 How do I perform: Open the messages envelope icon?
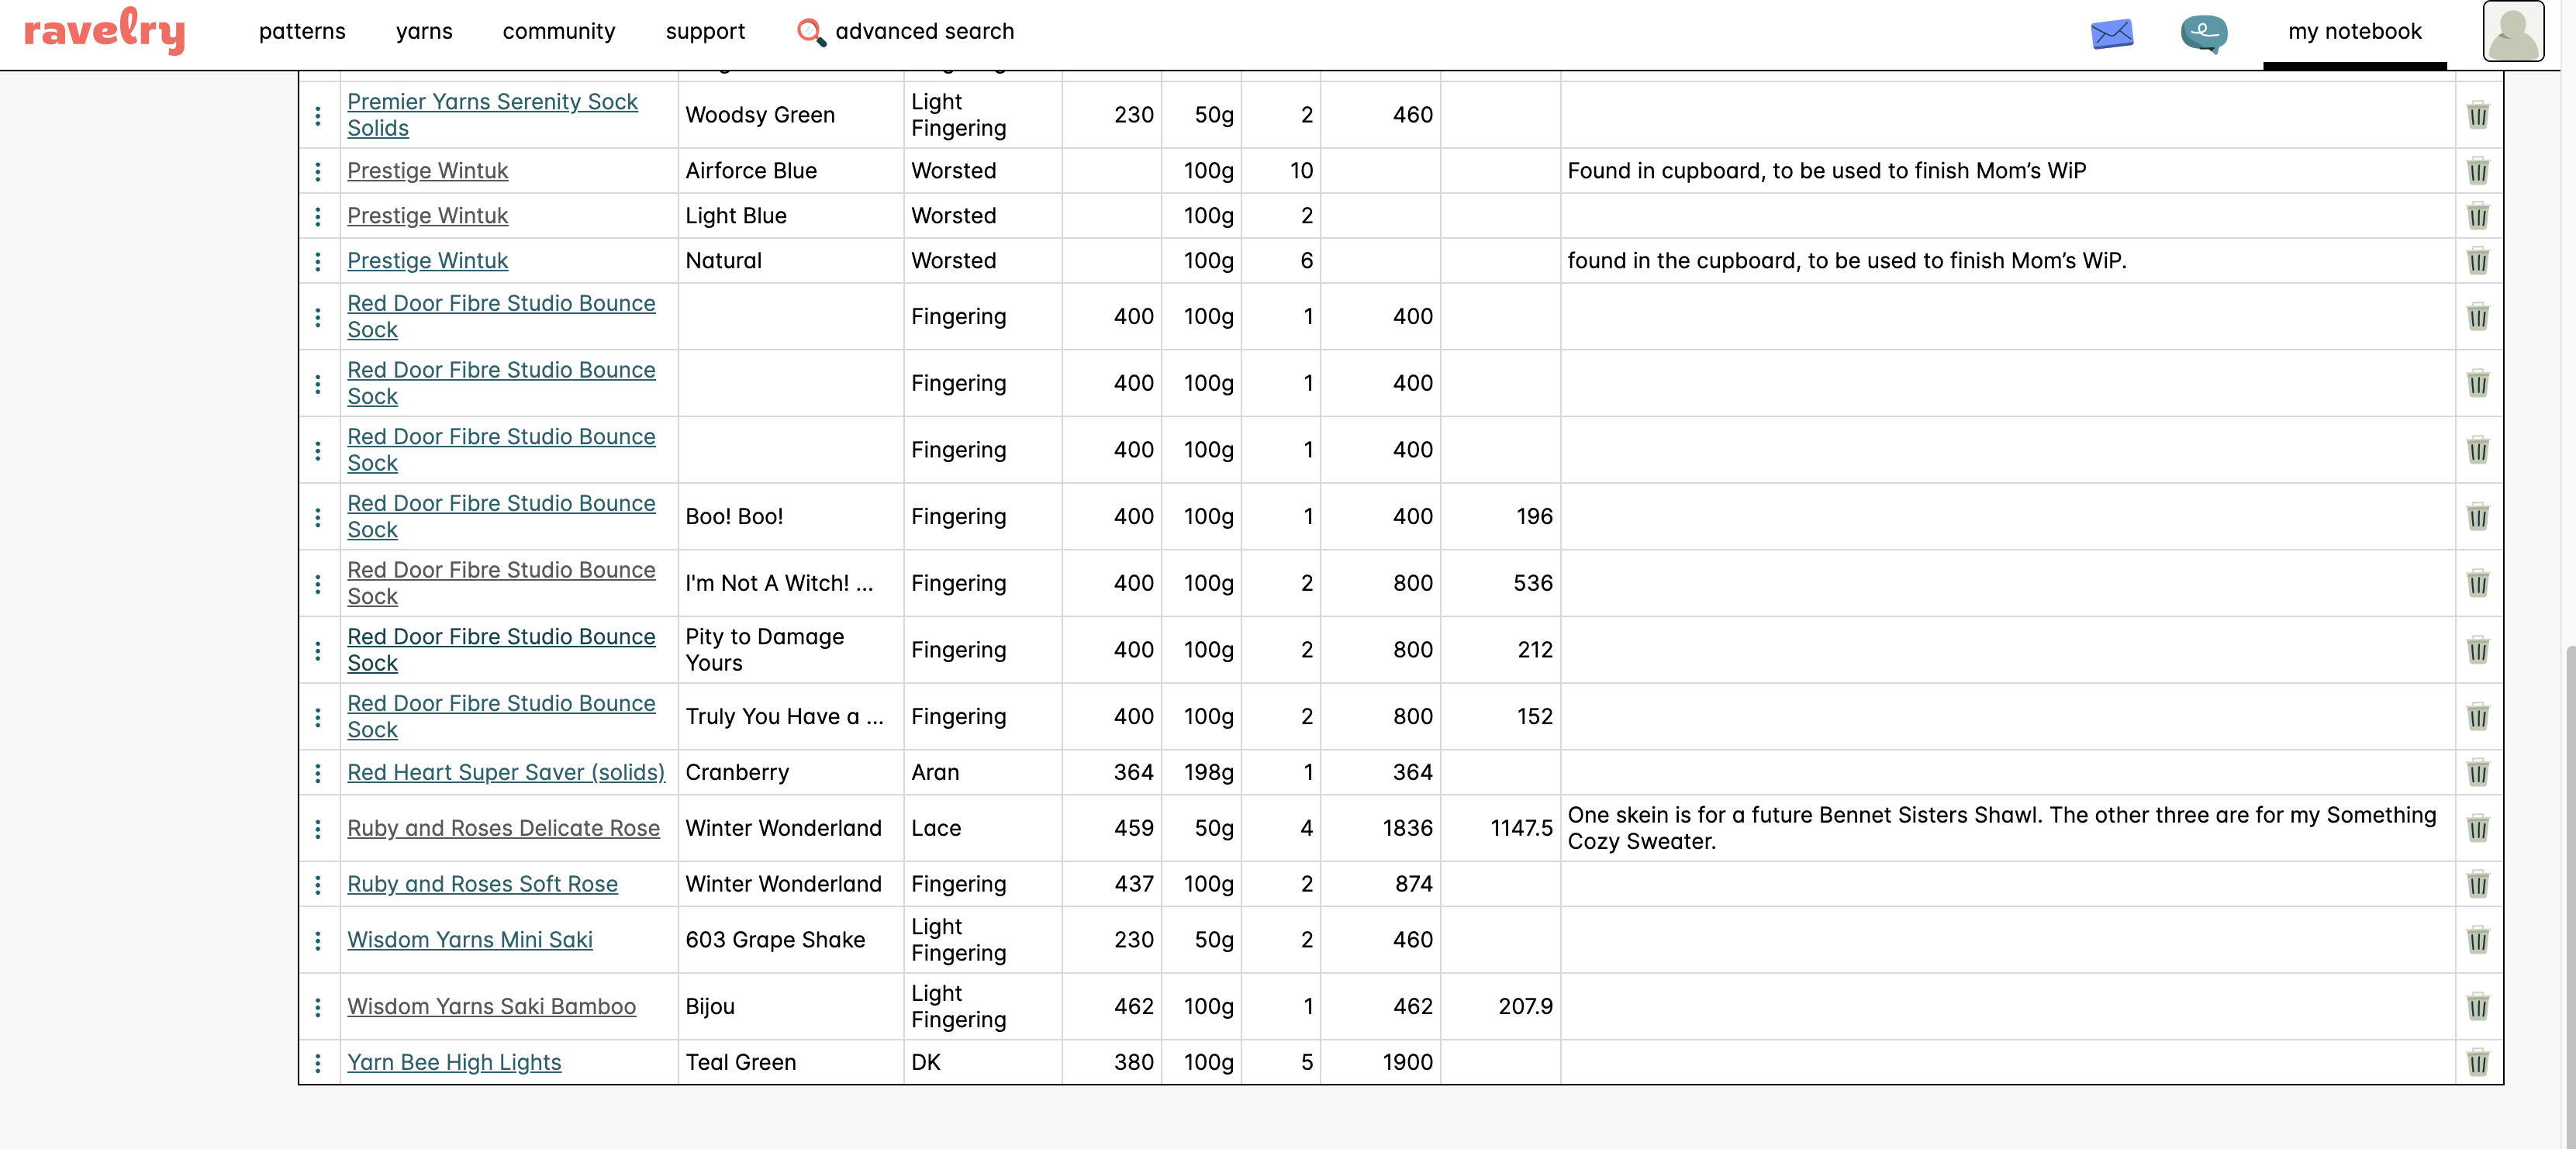point(2111,33)
